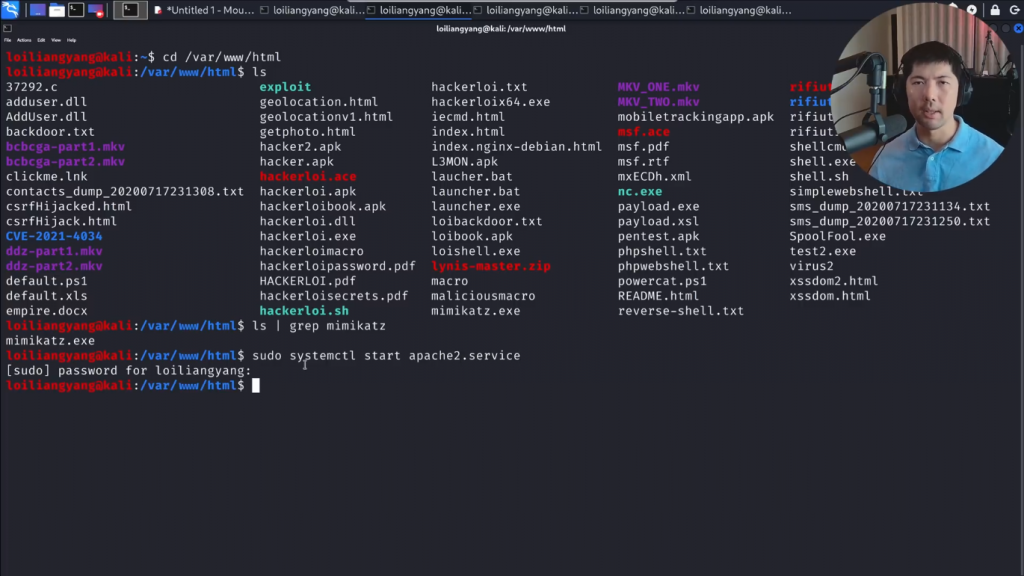Image resolution: width=1024 pixels, height=576 pixels.
Task: Launch terminal emulator from panel launcher
Action: 76,10
